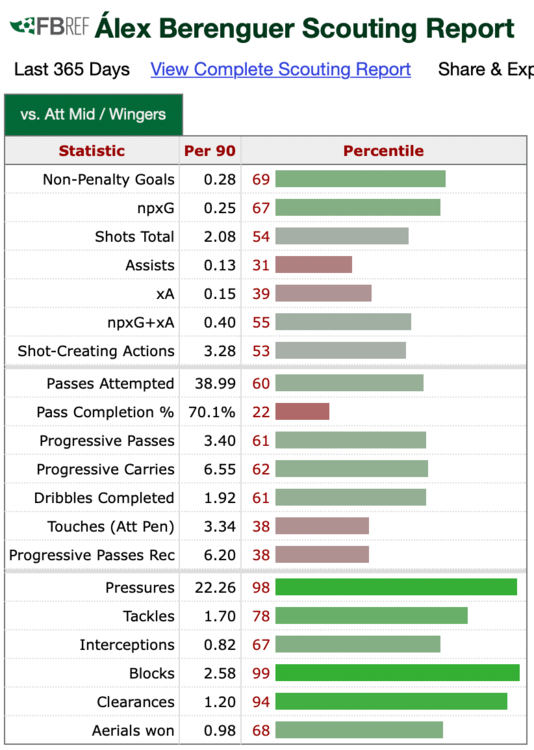Screen dimensions: 534x750
Task: Click the Clearances percentile value 94
Action: tap(261, 702)
